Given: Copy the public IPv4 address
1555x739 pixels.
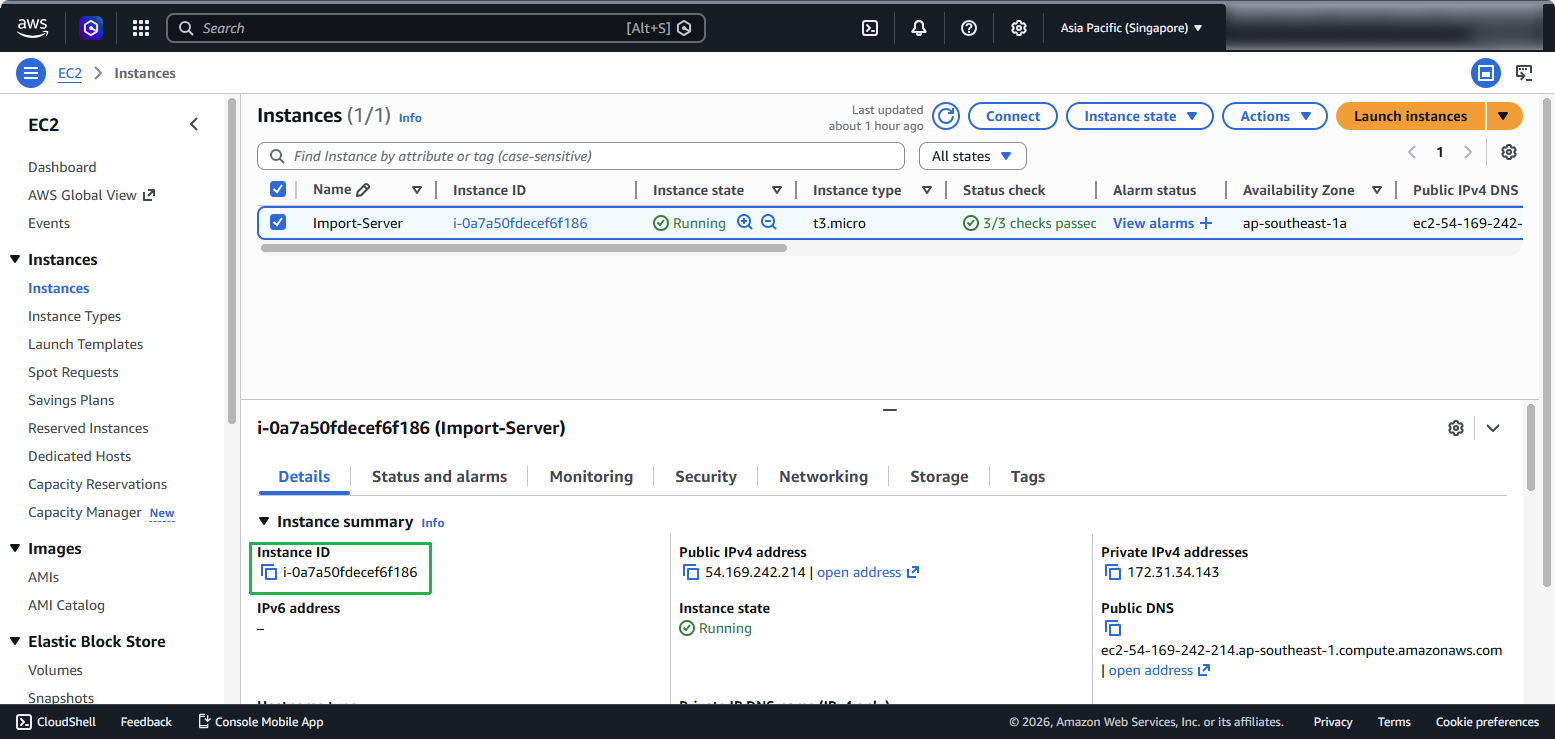Looking at the screenshot, I should 691,573.
